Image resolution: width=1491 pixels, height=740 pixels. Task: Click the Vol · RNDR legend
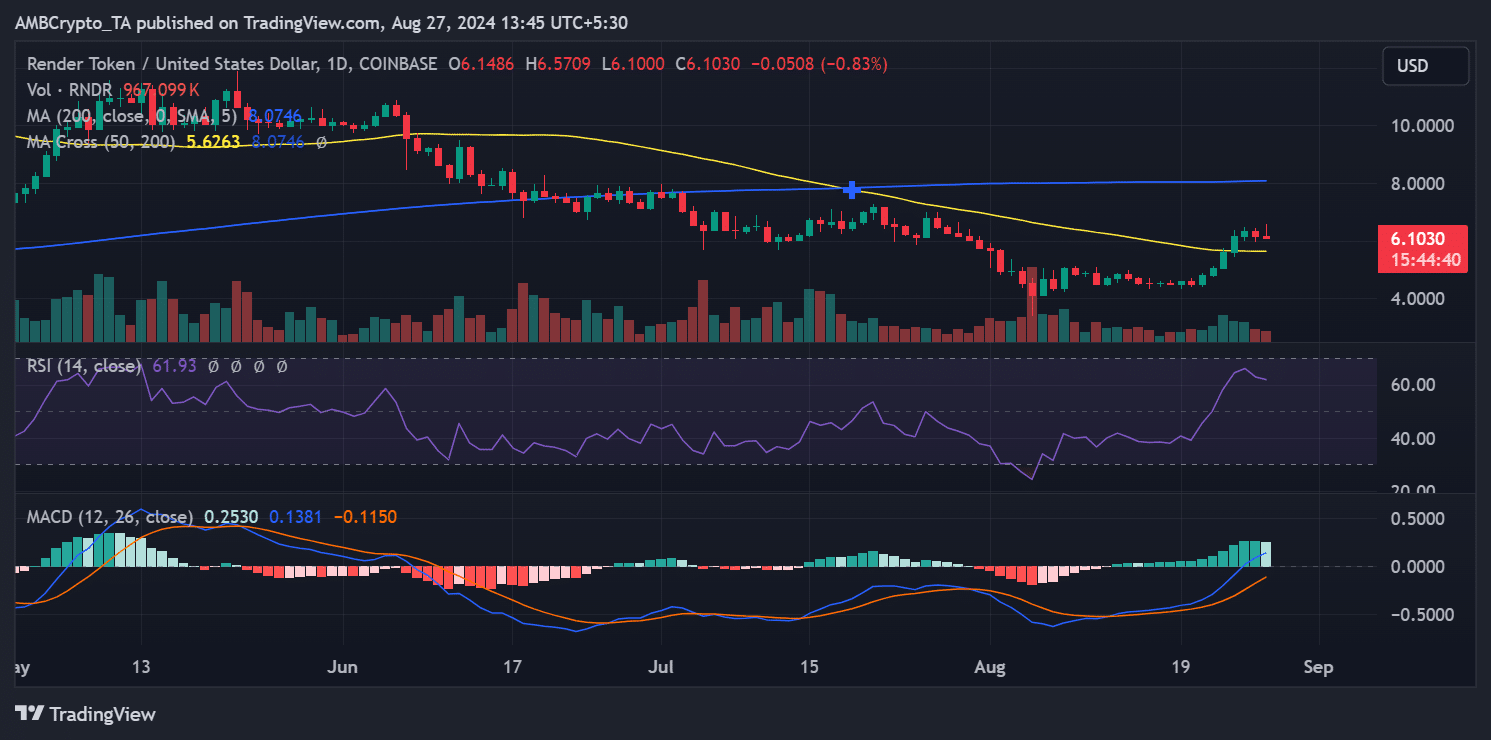[69, 90]
